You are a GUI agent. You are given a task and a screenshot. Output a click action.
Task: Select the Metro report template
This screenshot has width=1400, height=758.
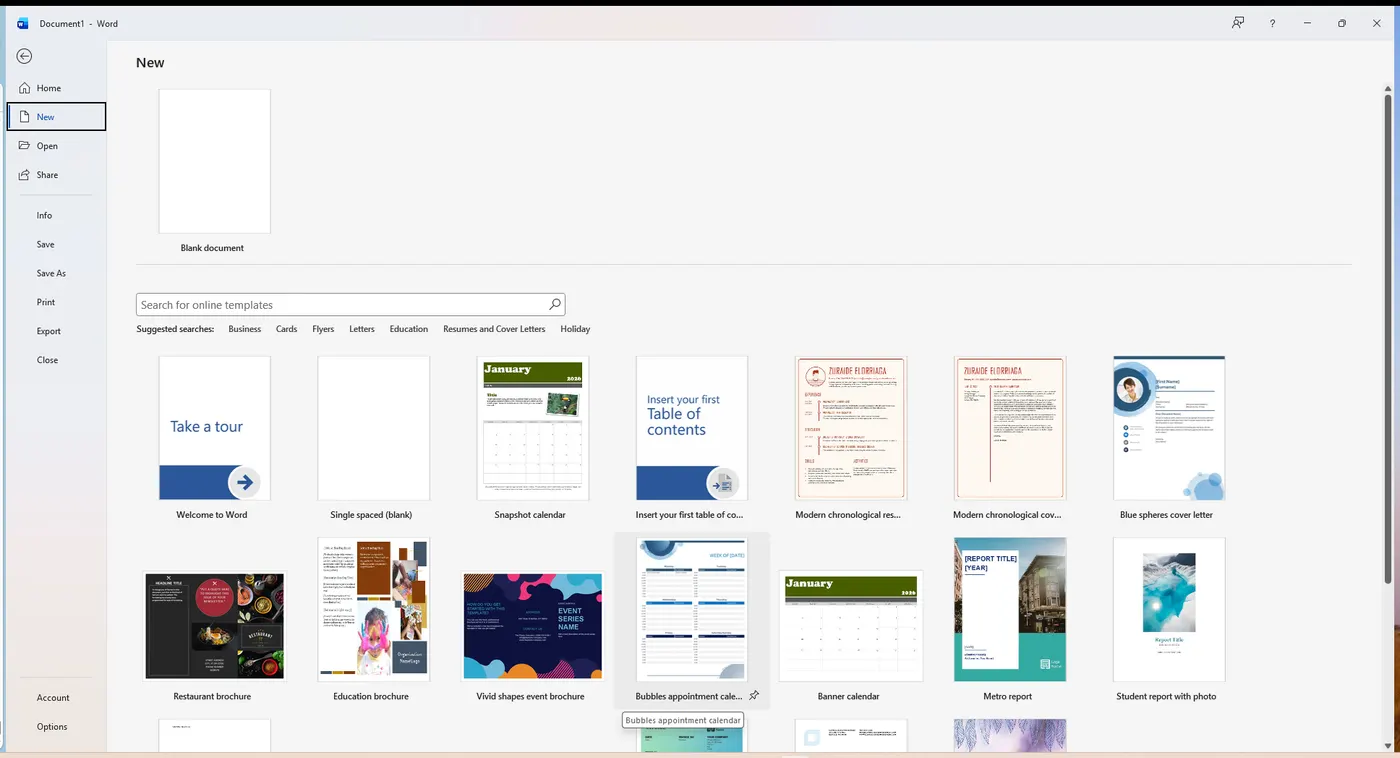point(1009,610)
